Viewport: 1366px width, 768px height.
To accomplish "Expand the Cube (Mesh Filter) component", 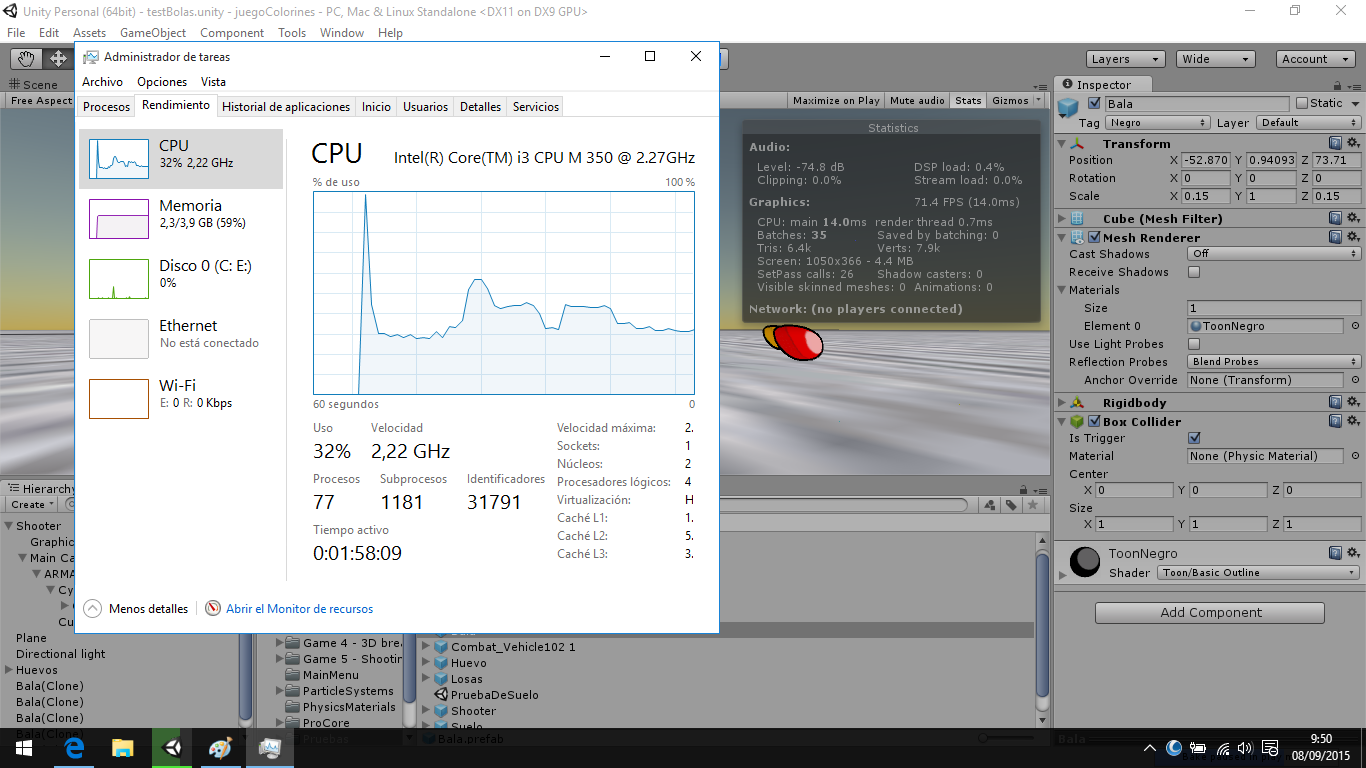I will pos(1062,218).
